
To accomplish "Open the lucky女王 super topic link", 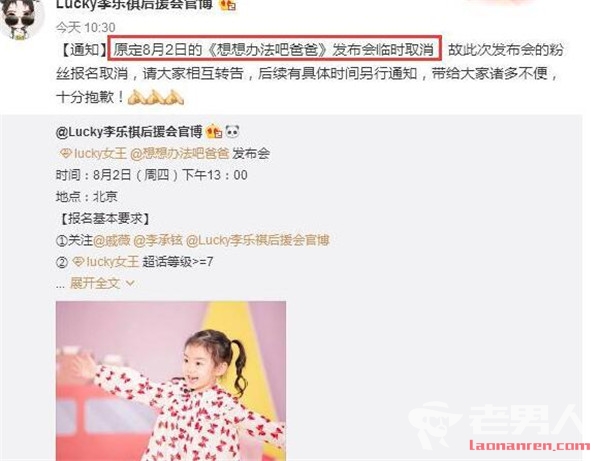I will pyautogui.click(x=100, y=154).
